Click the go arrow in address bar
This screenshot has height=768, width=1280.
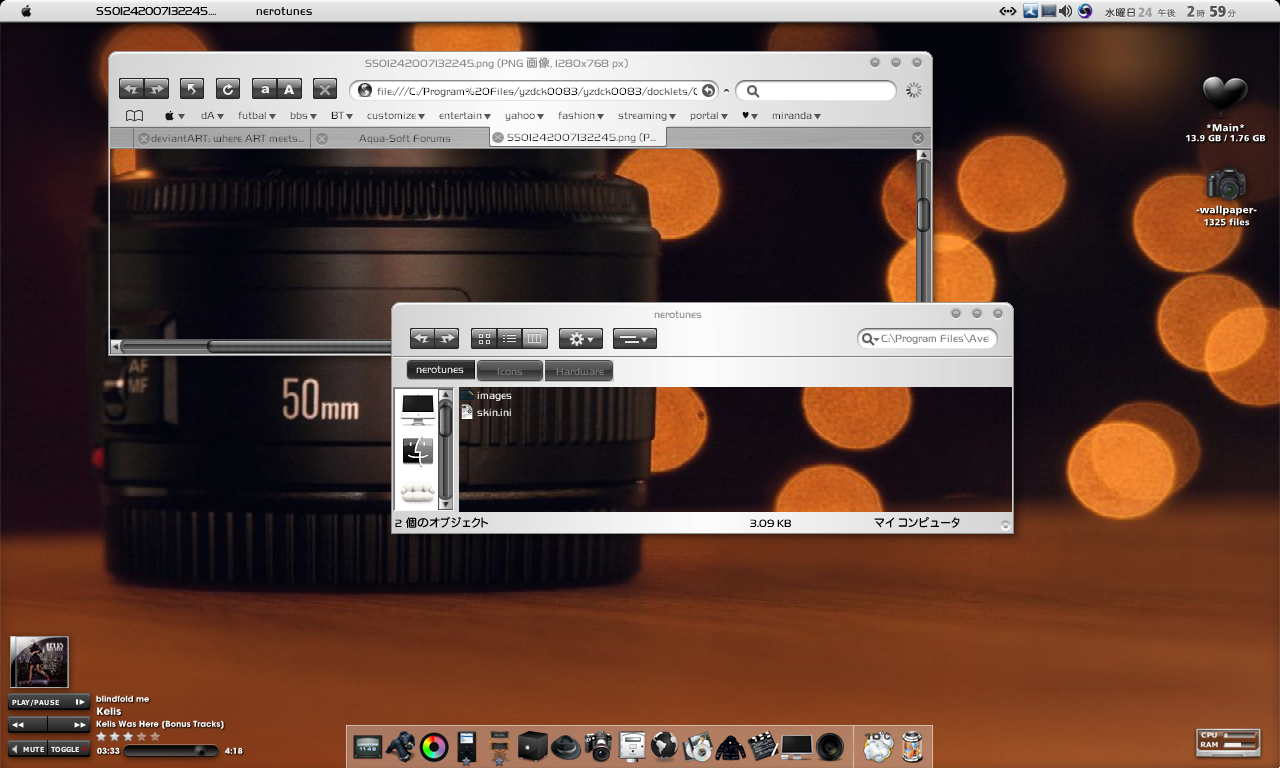pyautogui.click(x=708, y=91)
